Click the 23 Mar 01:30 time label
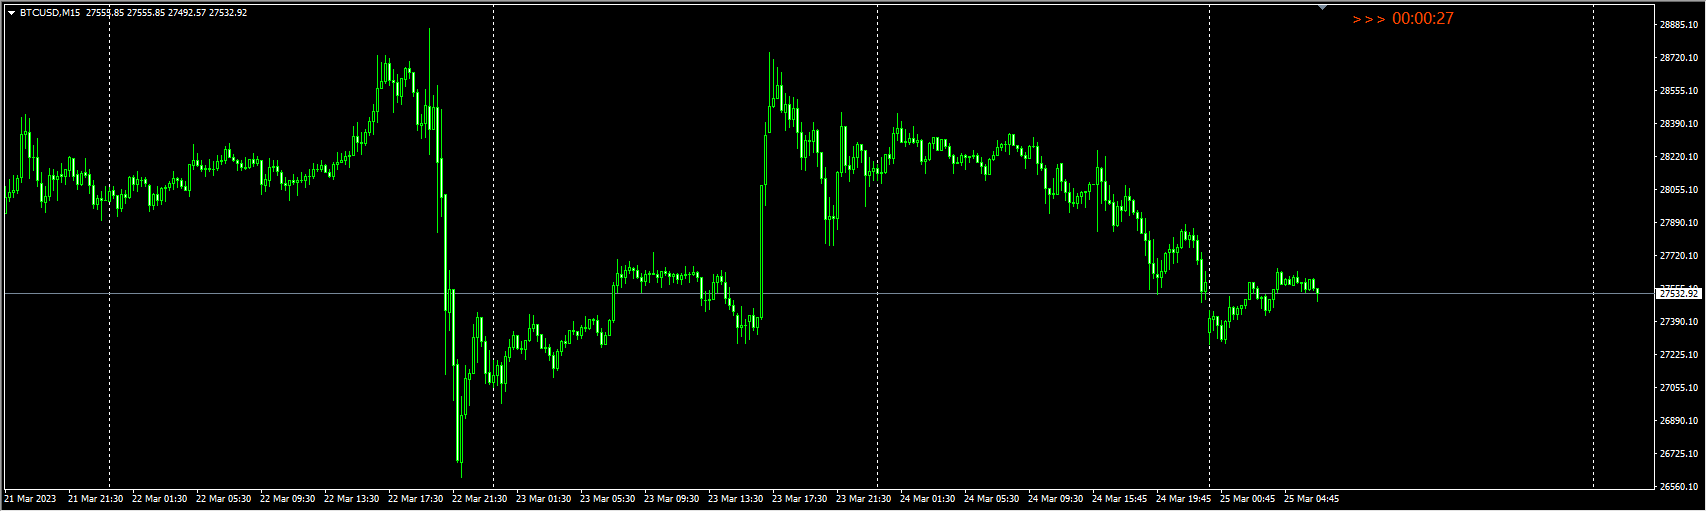 click(543, 499)
